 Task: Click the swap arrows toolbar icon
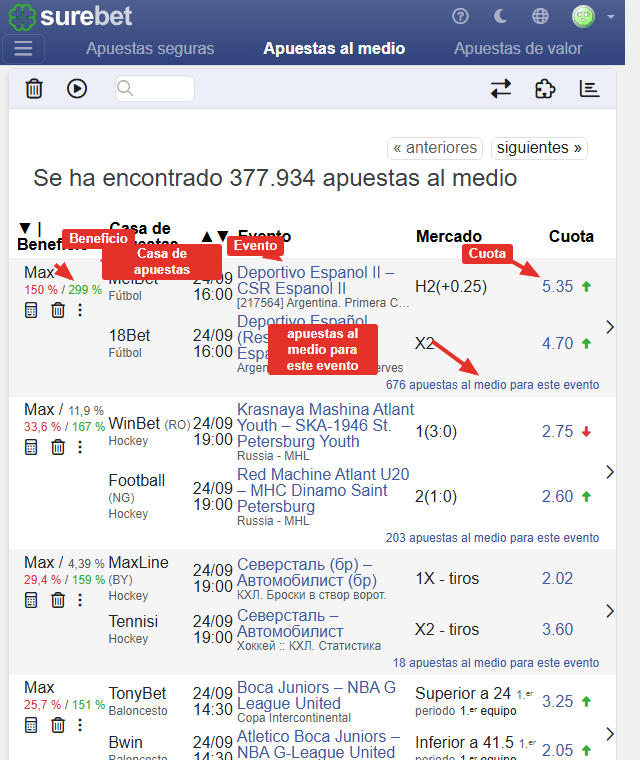pyautogui.click(x=501, y=89)
